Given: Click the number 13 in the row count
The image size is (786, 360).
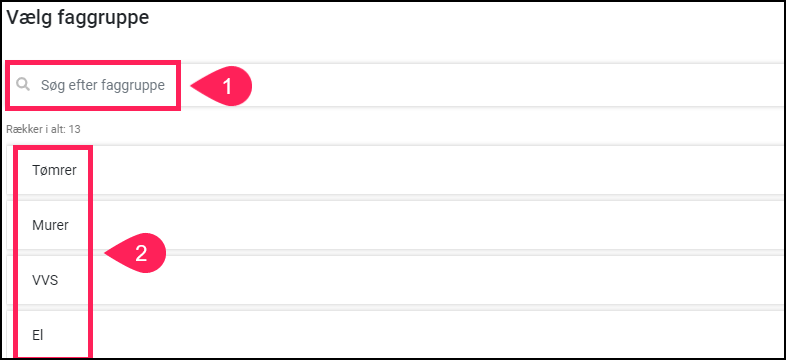Looking at the screenshot, I should pos(75,129).
